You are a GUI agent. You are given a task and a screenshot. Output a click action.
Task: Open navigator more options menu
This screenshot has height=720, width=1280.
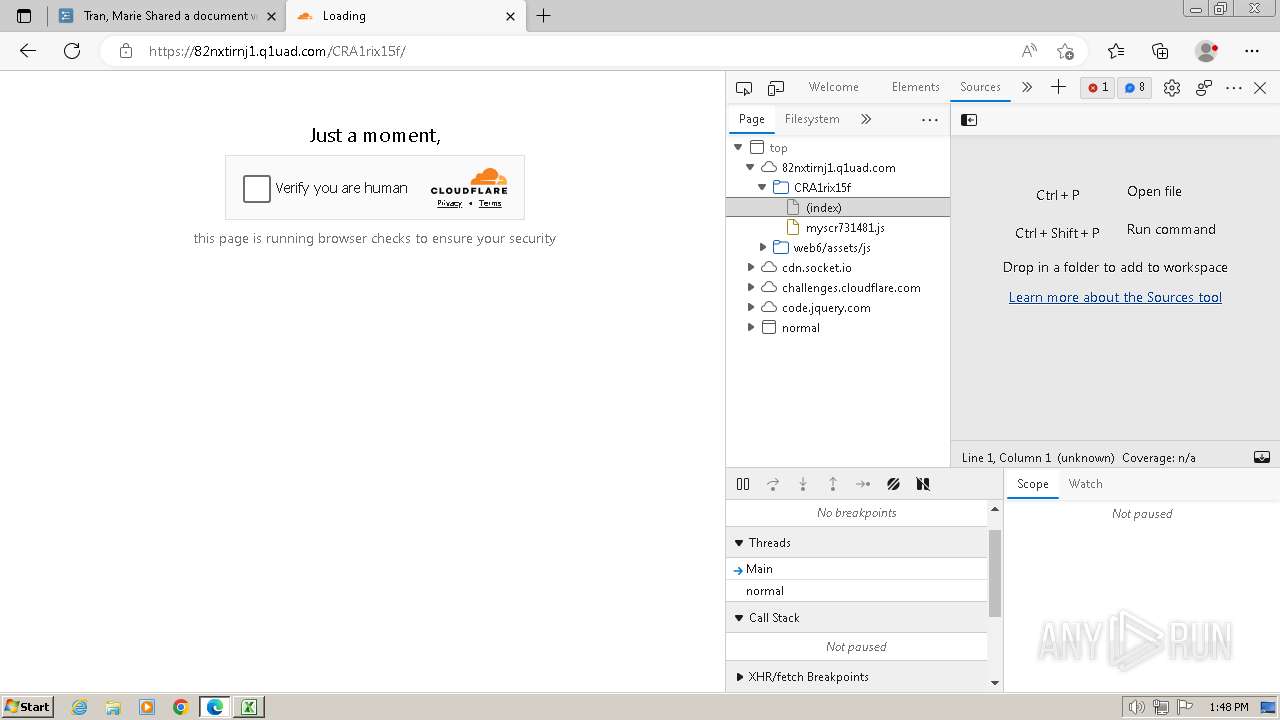pyautogui.click(x=930, y=119)
